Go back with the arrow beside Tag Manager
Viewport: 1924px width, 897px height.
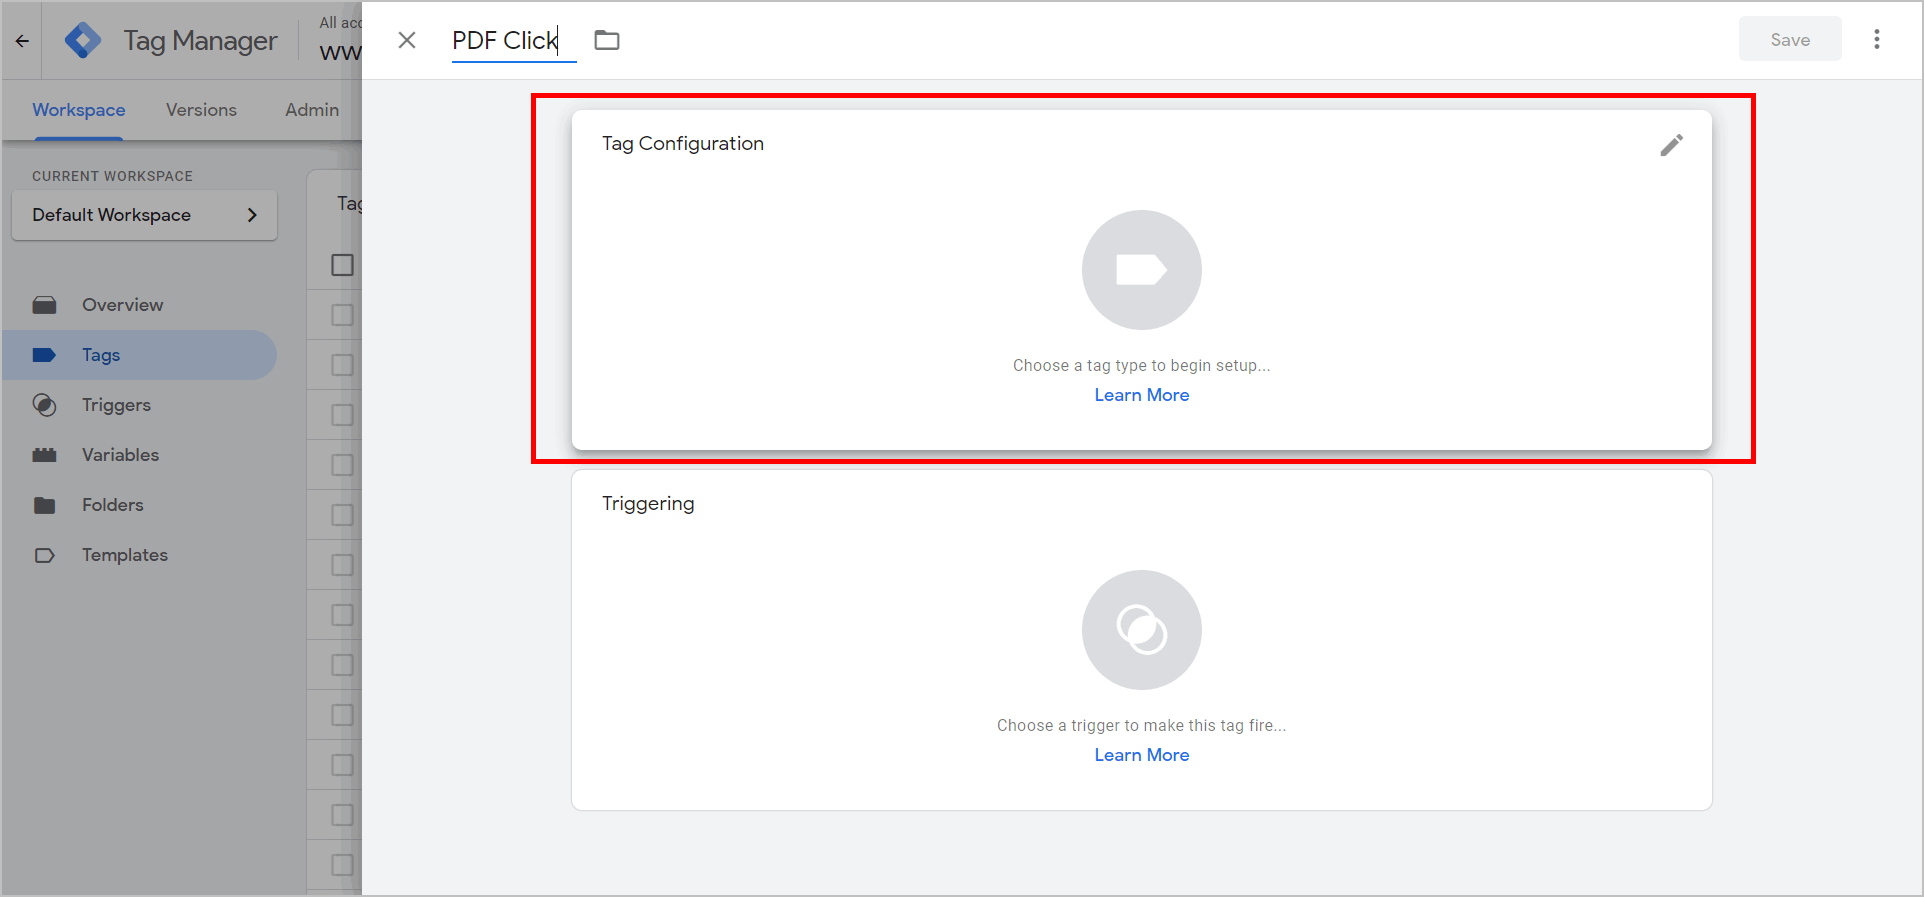coord(22,41)
